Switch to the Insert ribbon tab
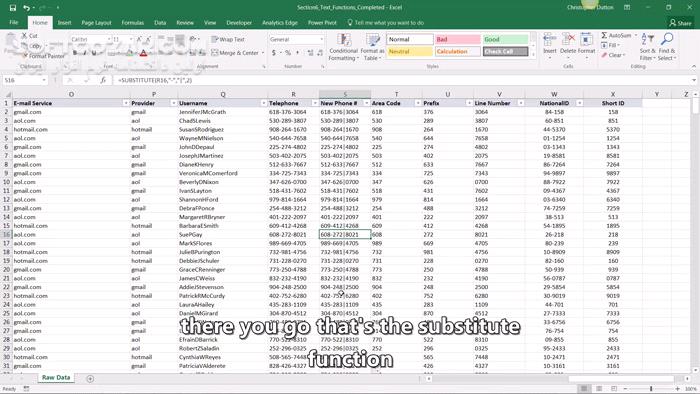Screen dimensions: 700x394 coord(64,22)
